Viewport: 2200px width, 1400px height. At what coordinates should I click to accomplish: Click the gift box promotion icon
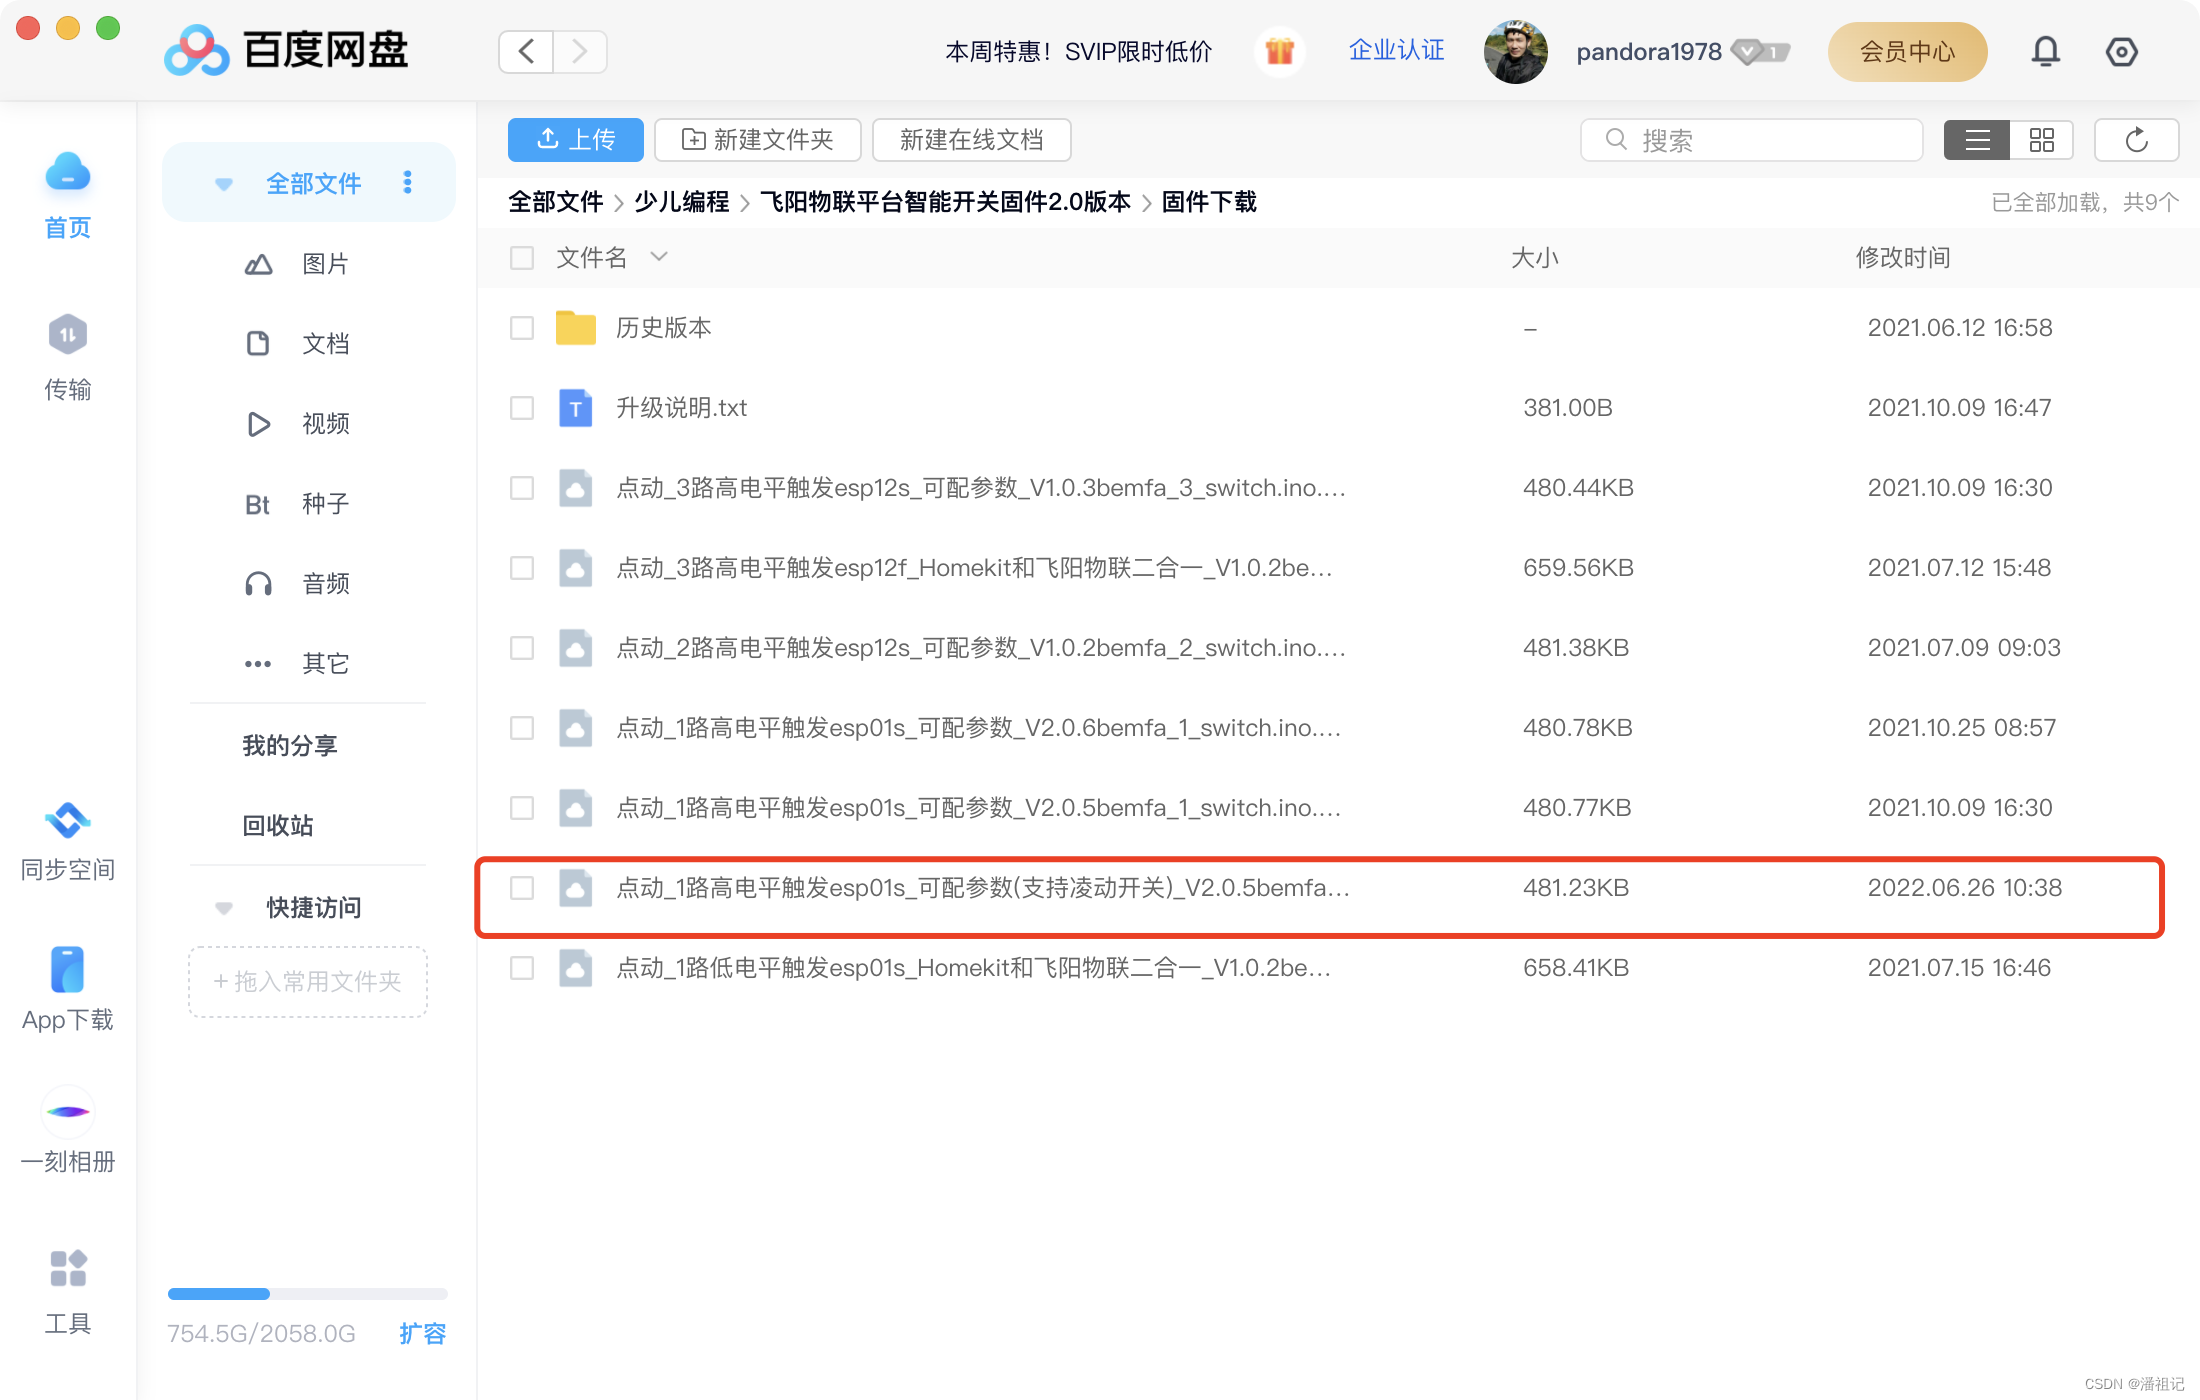click(x=1279, y=51)
